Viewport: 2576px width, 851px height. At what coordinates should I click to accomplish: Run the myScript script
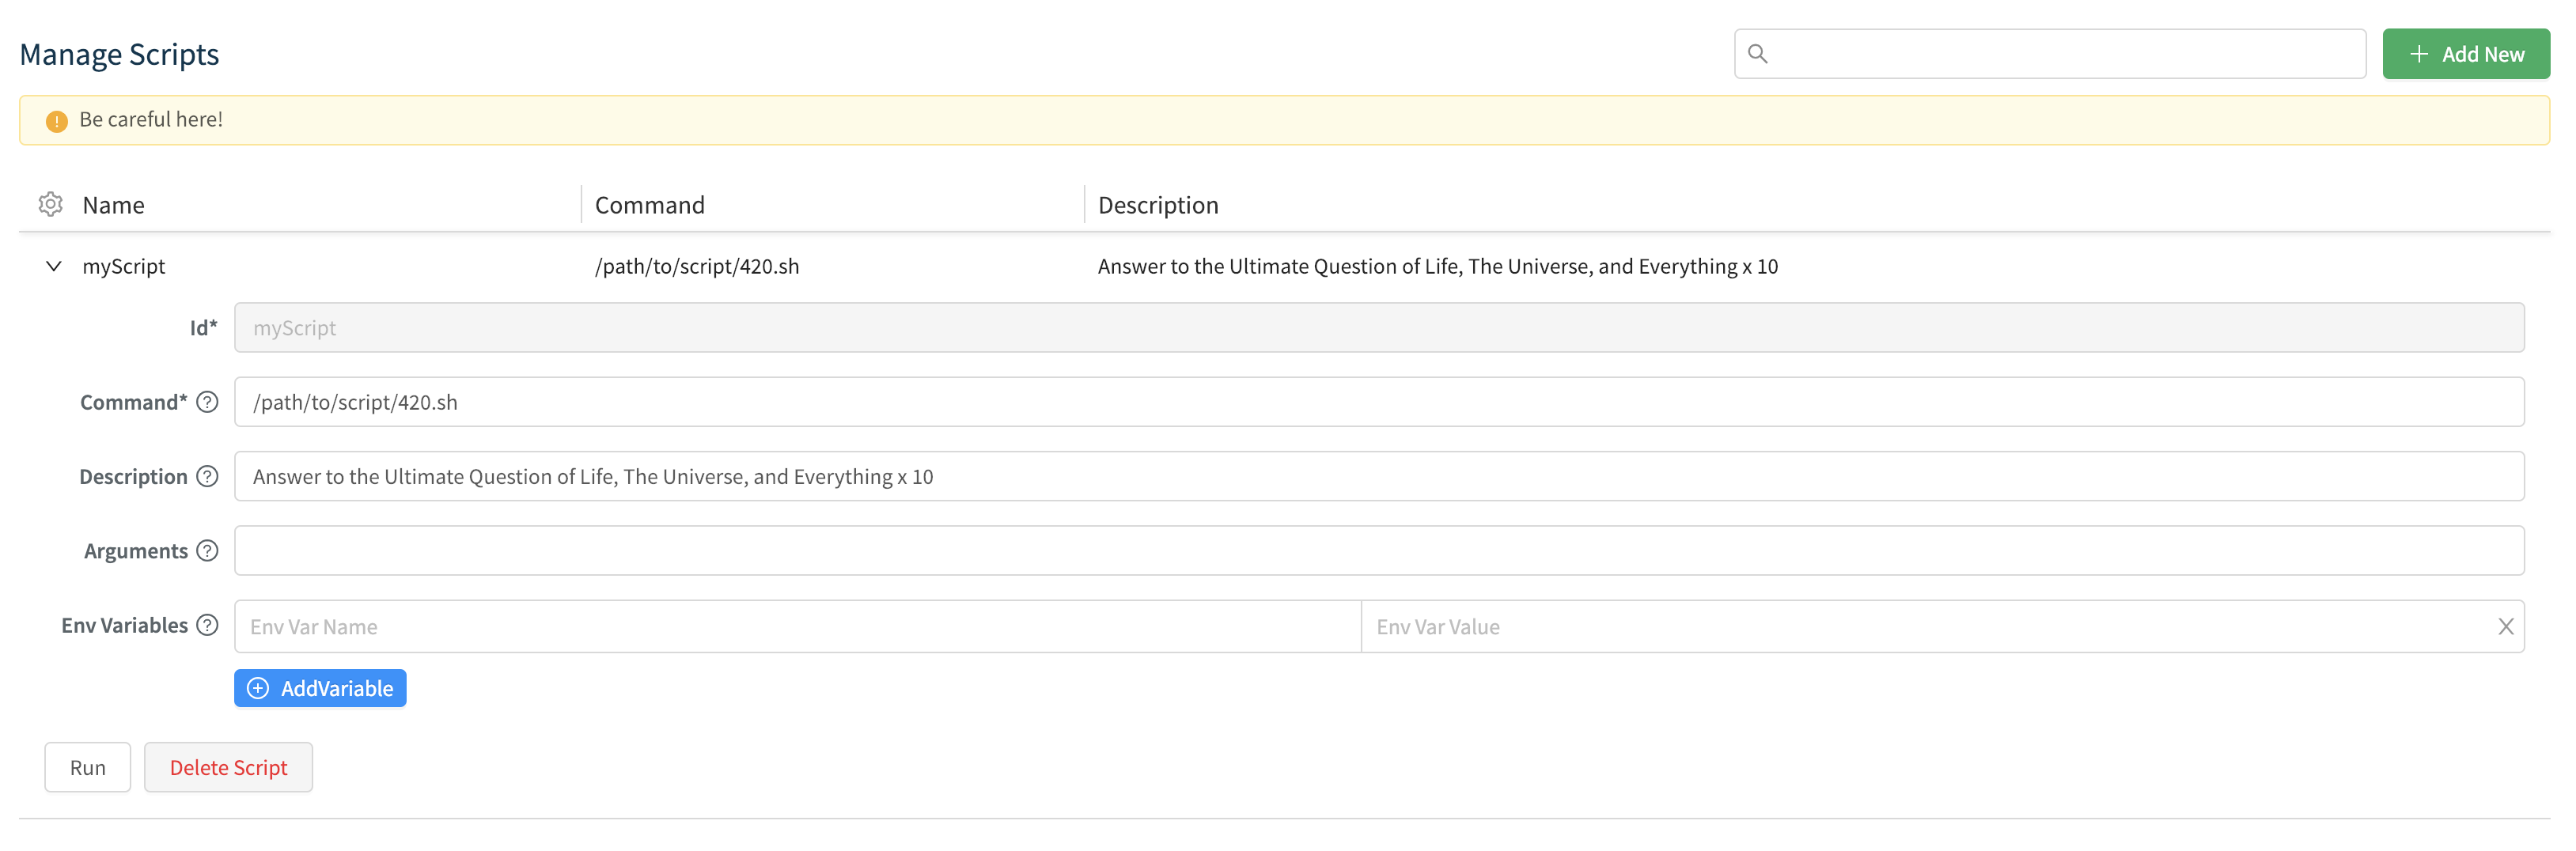coord(87,767)
